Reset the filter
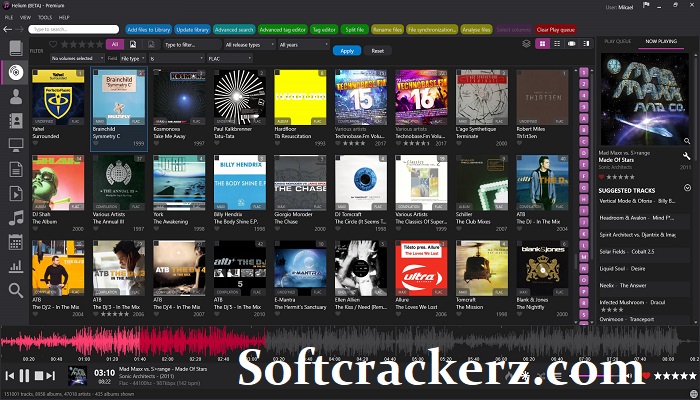The height and width of the screenshot is (400, 700). click(378, 51)
